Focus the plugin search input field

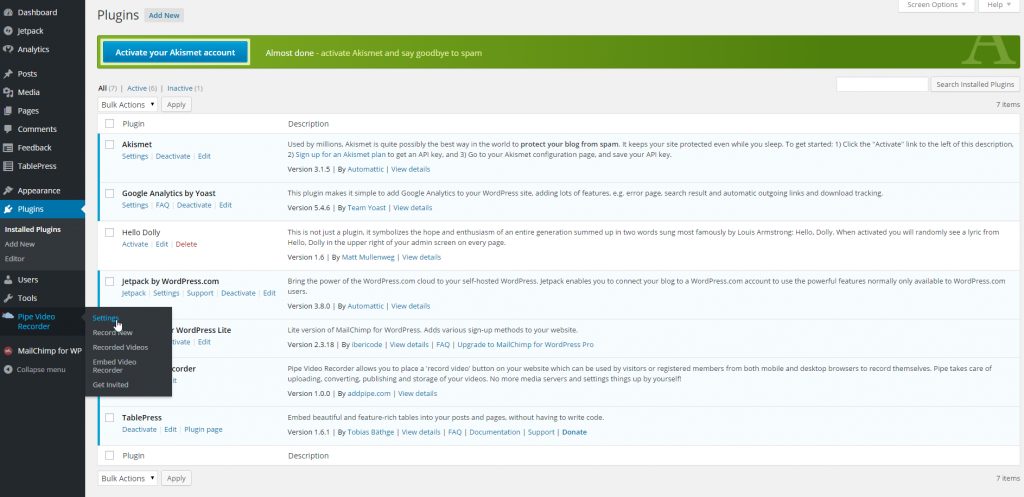pyautogui.click(x=882, y=84)
